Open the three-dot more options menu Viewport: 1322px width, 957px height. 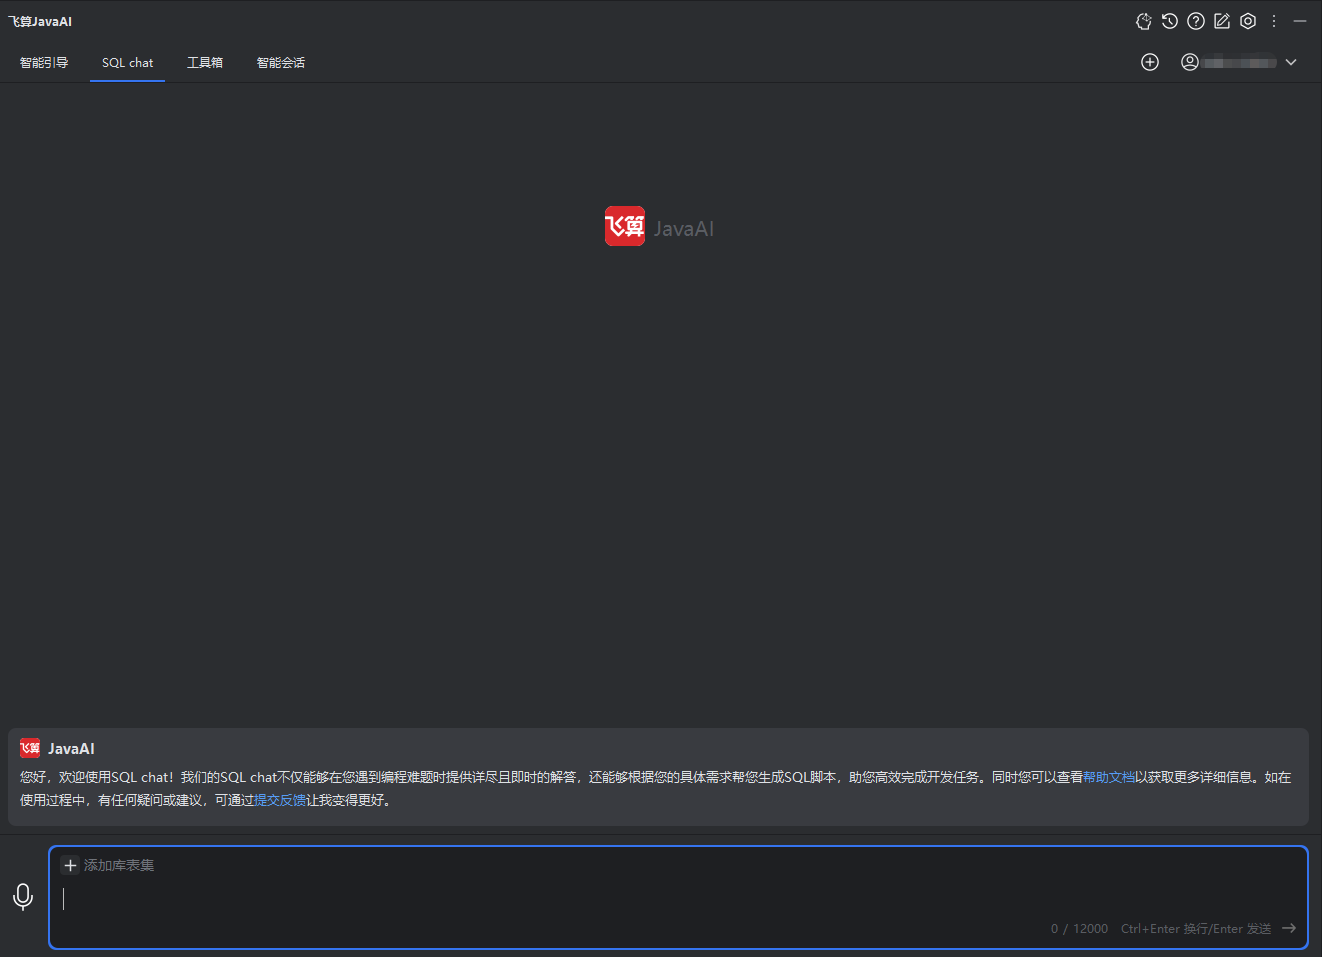tap(1274, 21)
